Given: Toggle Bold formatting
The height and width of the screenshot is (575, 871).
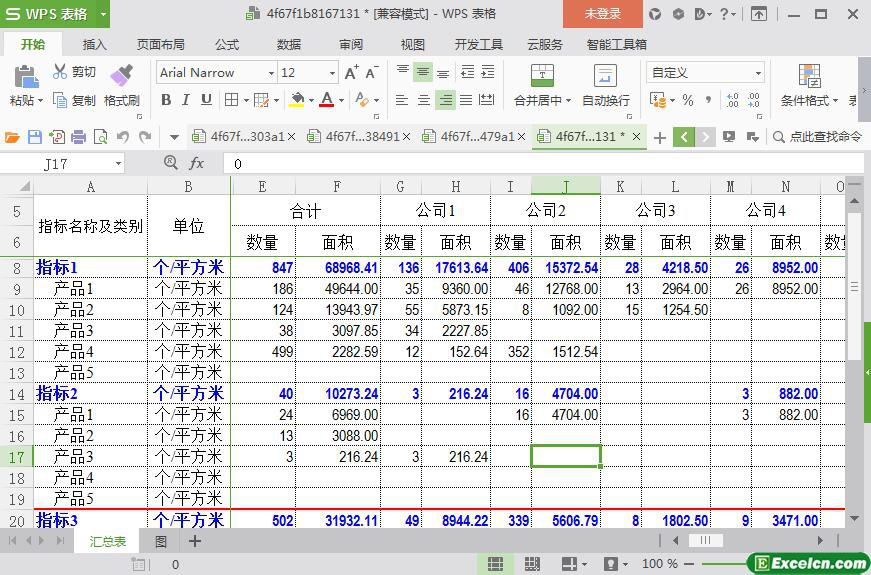Looking at the screenshot, I should (x=166, y=100).
